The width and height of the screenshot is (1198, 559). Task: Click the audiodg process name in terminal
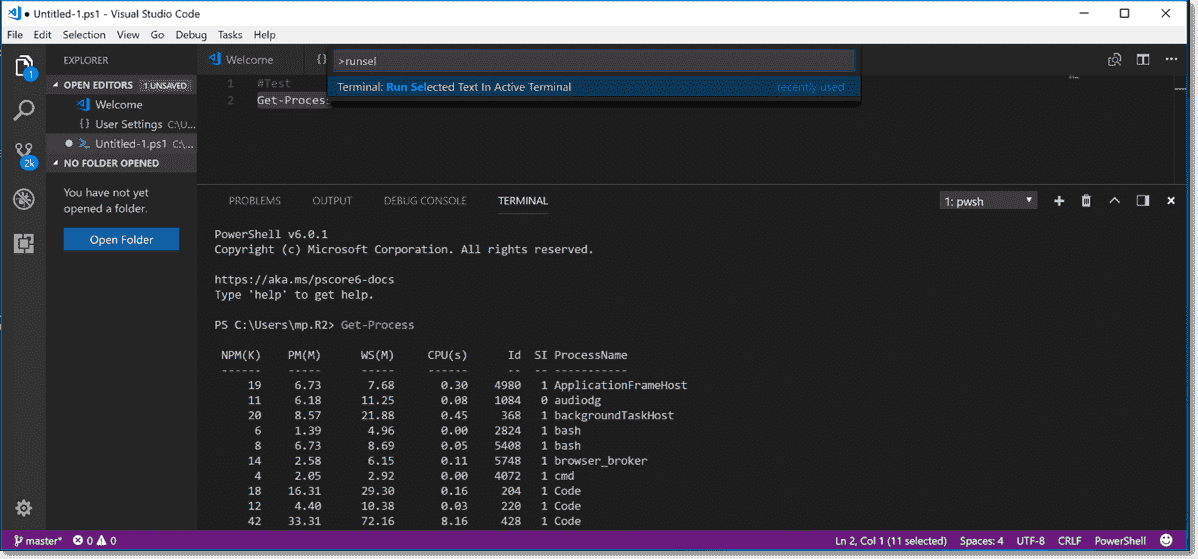pos(580,401)
